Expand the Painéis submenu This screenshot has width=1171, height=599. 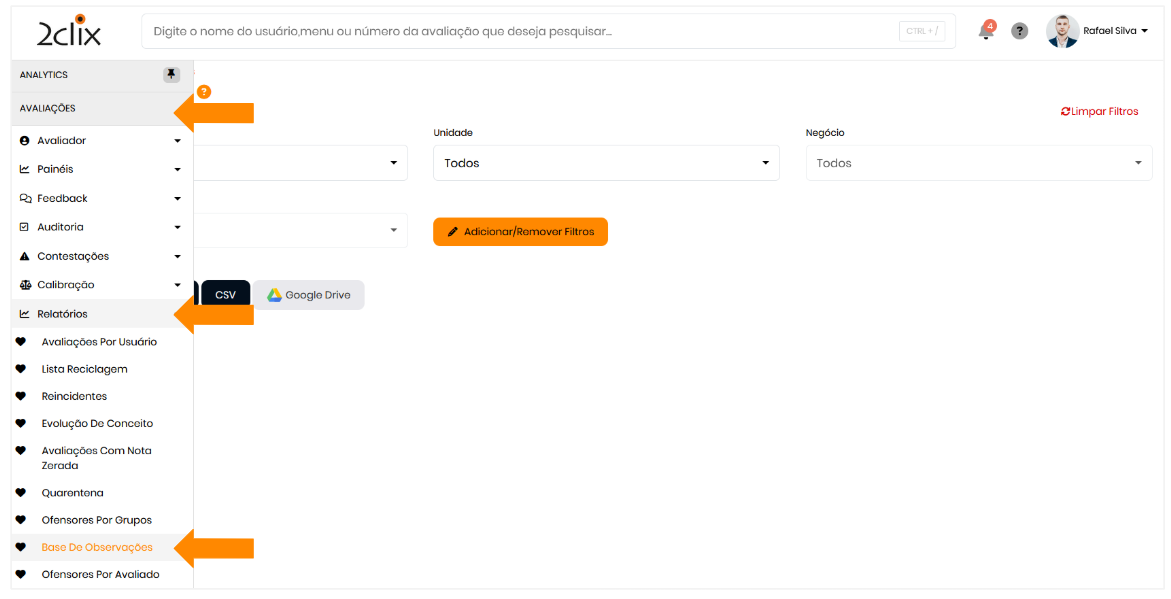100,170
